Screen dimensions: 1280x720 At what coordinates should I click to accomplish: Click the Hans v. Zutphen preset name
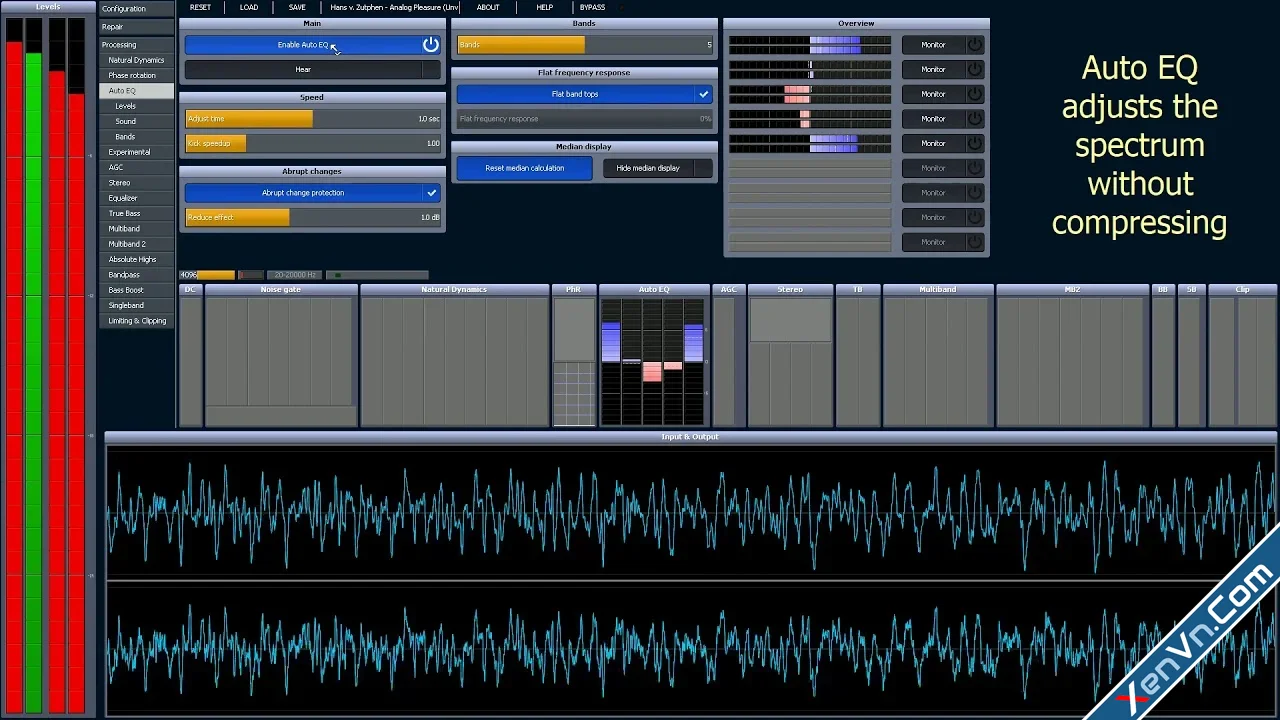click(x=394, y=7)
